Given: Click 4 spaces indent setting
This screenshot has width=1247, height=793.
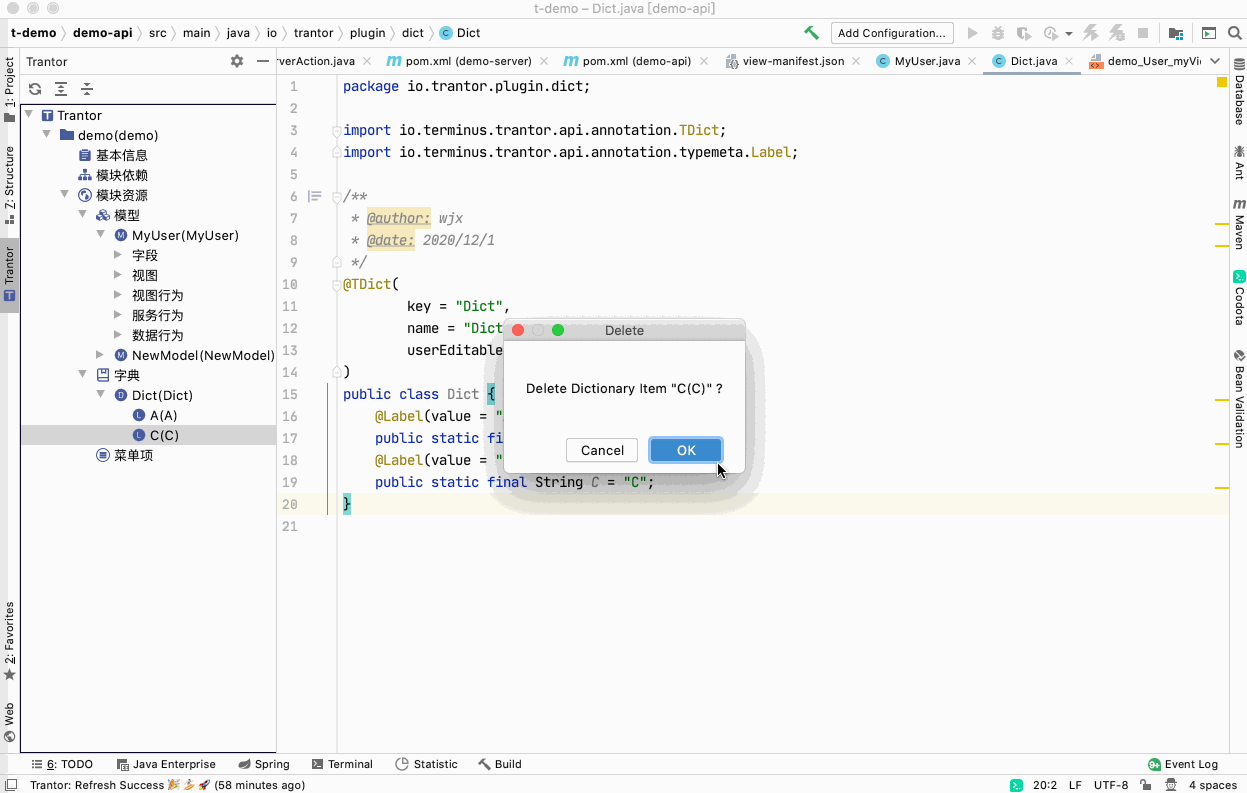Looking at the screenshot, I should pos(1212,785).
